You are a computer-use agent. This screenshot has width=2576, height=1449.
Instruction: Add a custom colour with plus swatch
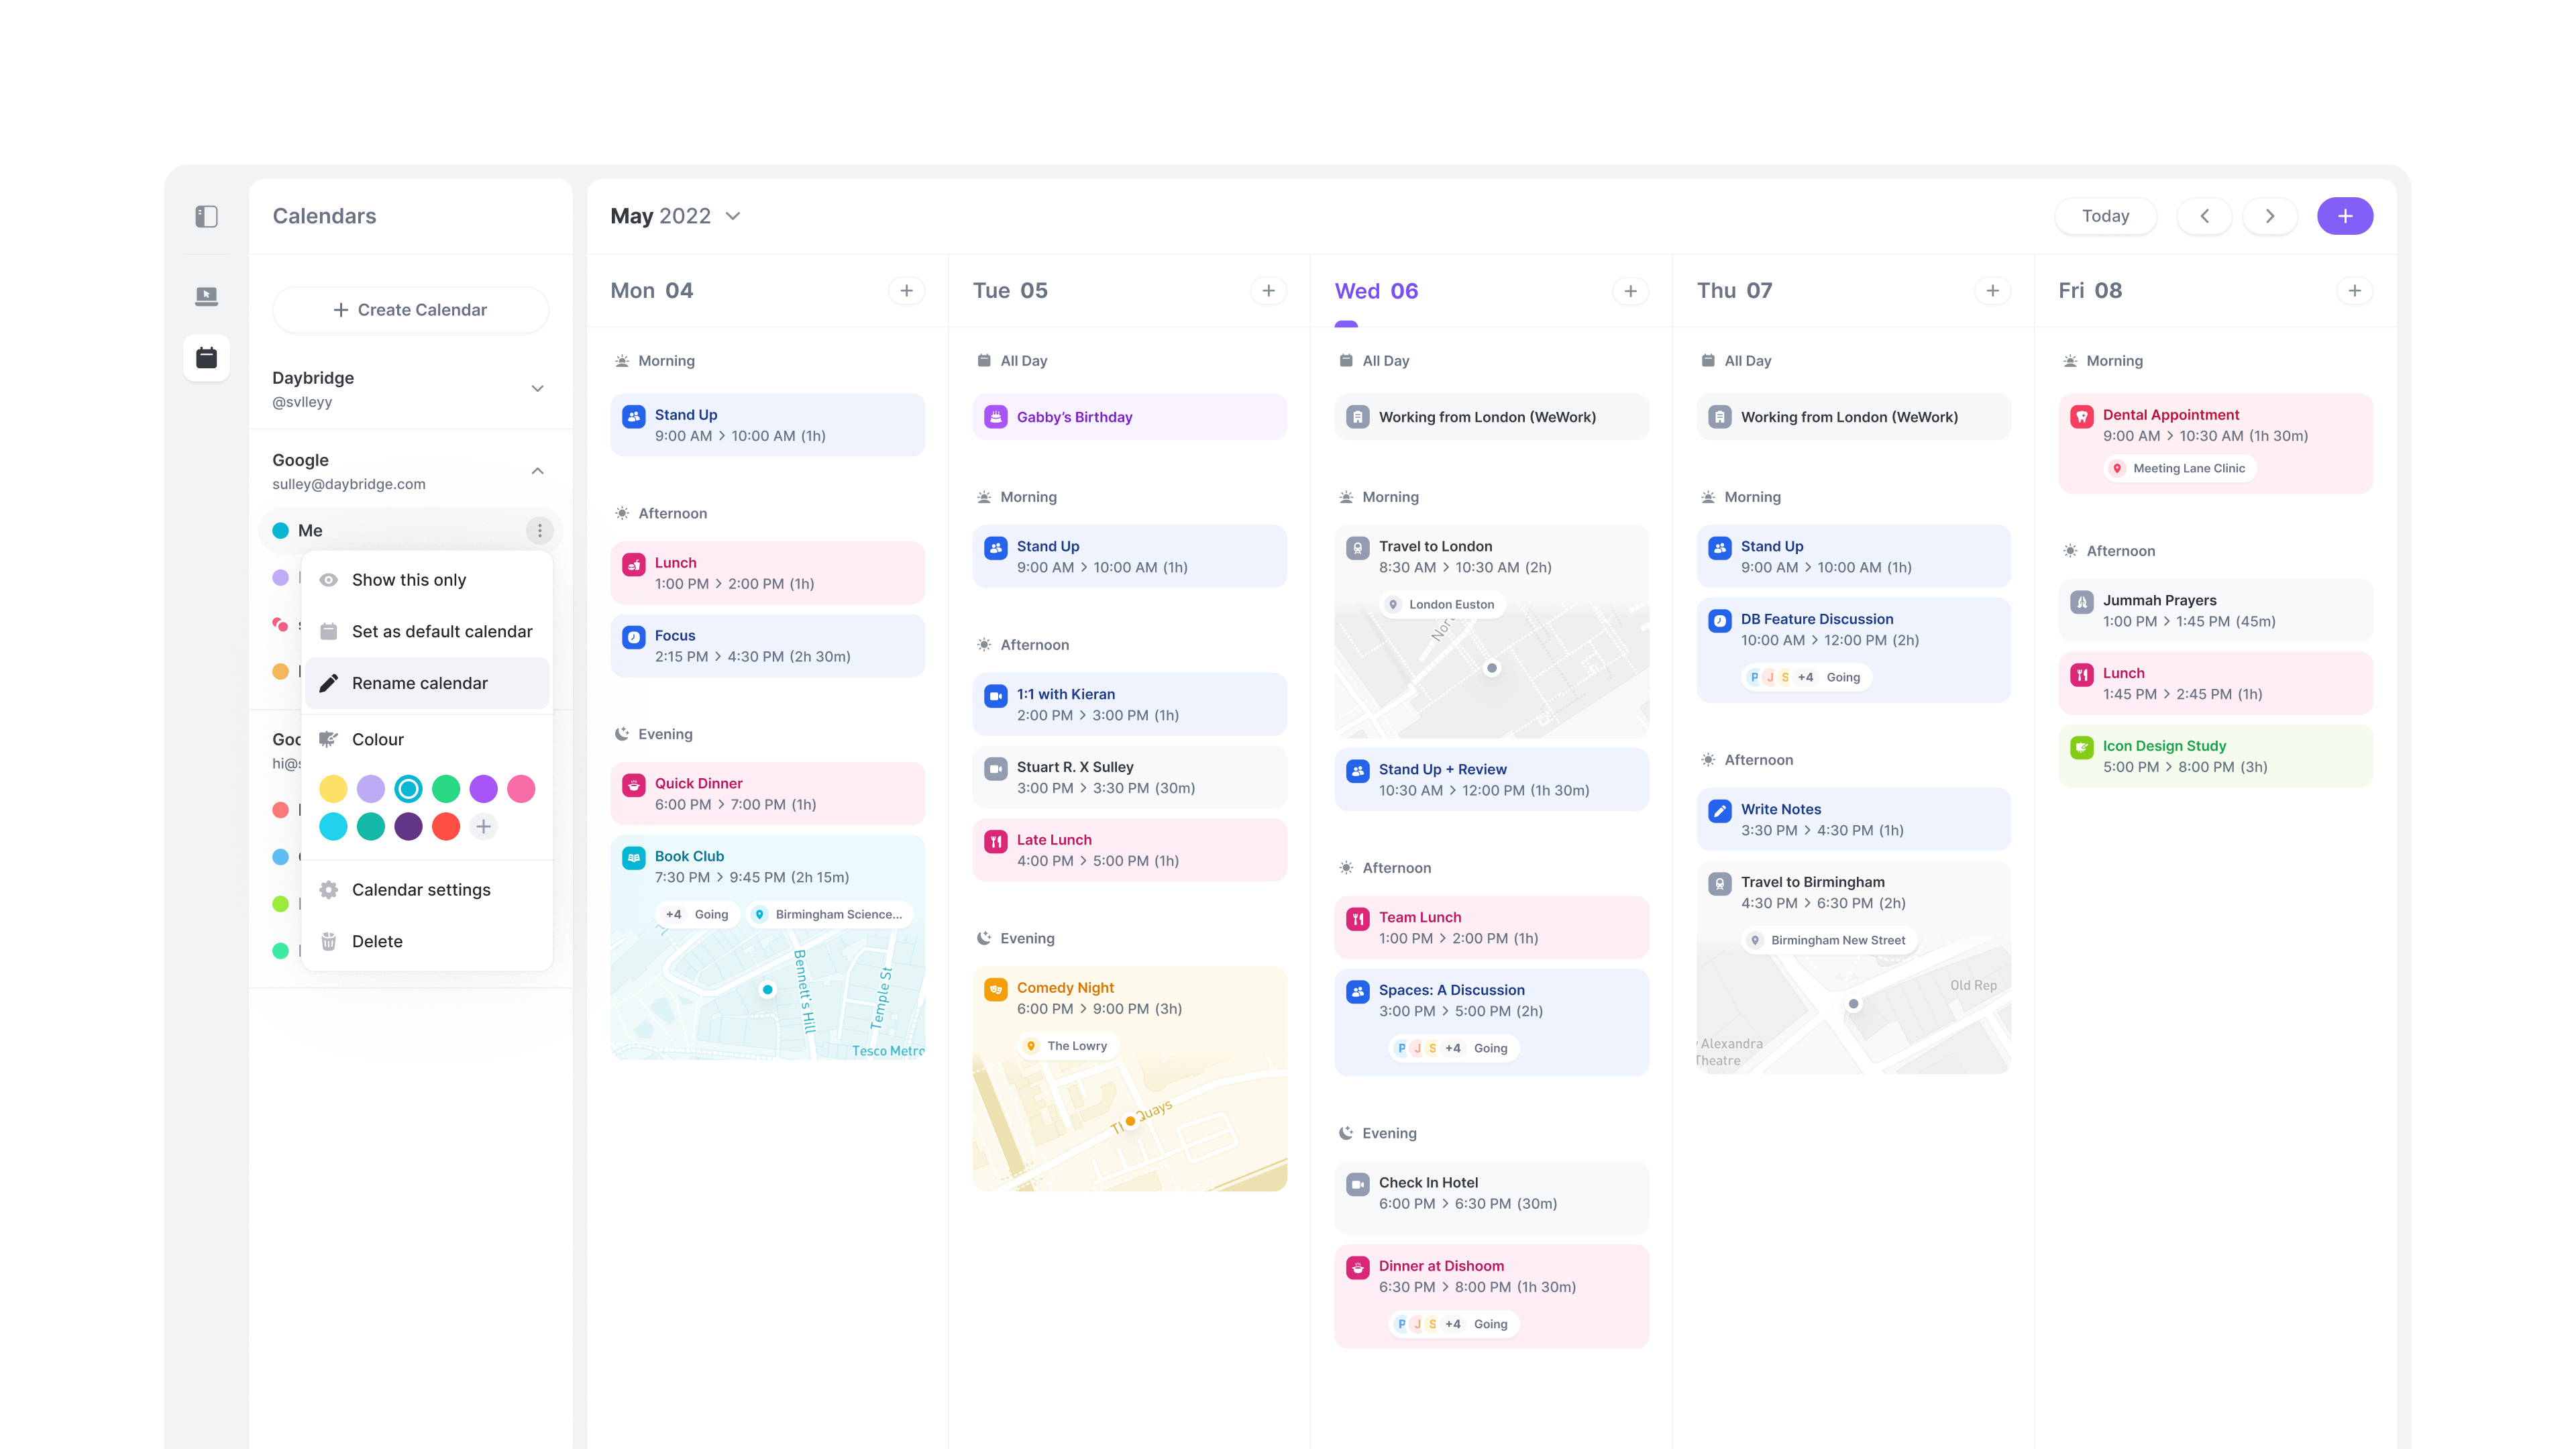pos(483,827)
